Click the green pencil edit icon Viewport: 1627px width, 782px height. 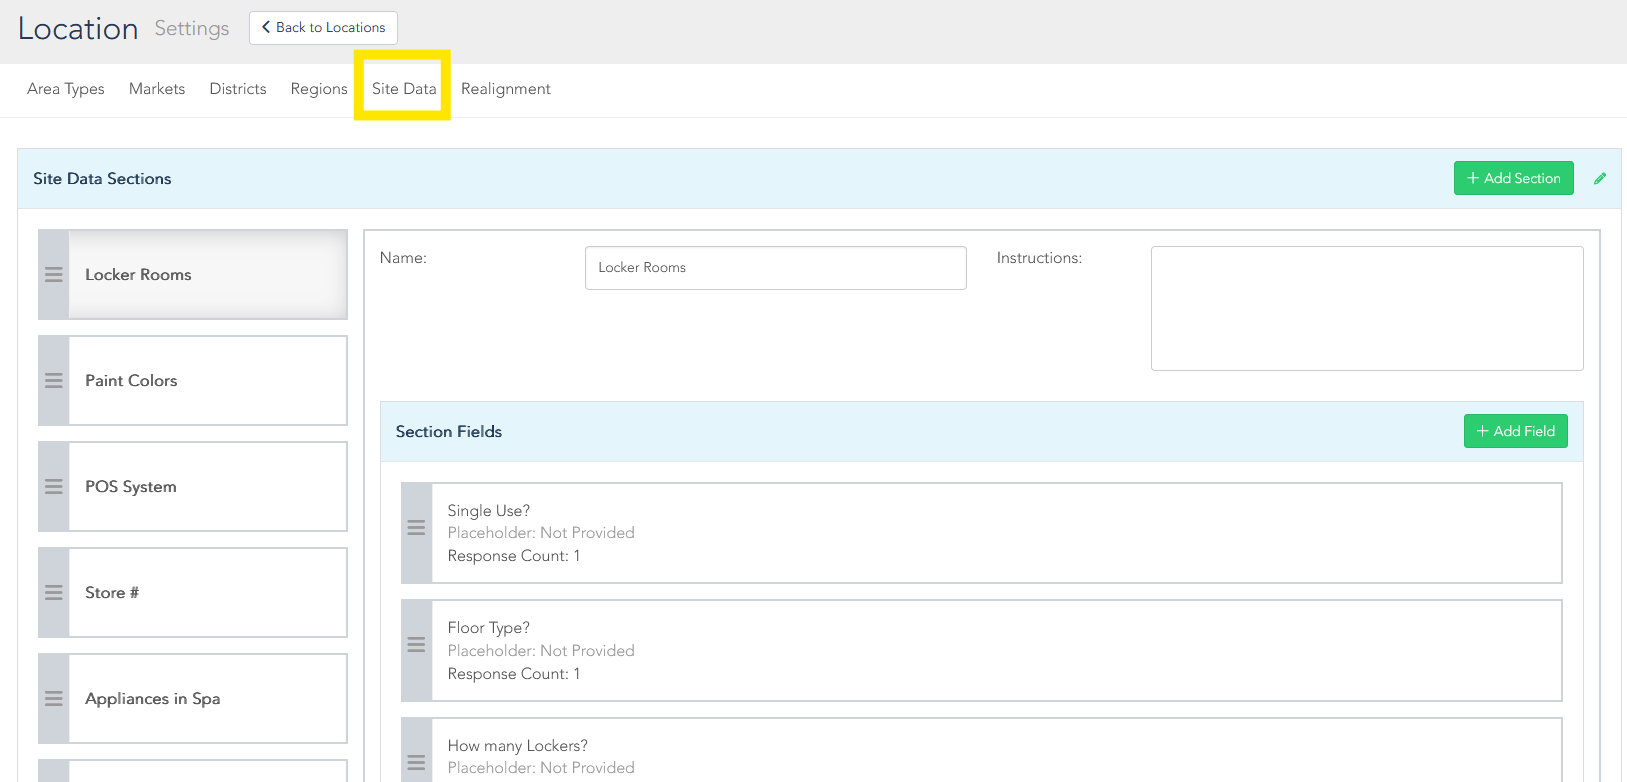pos(1600,179)
